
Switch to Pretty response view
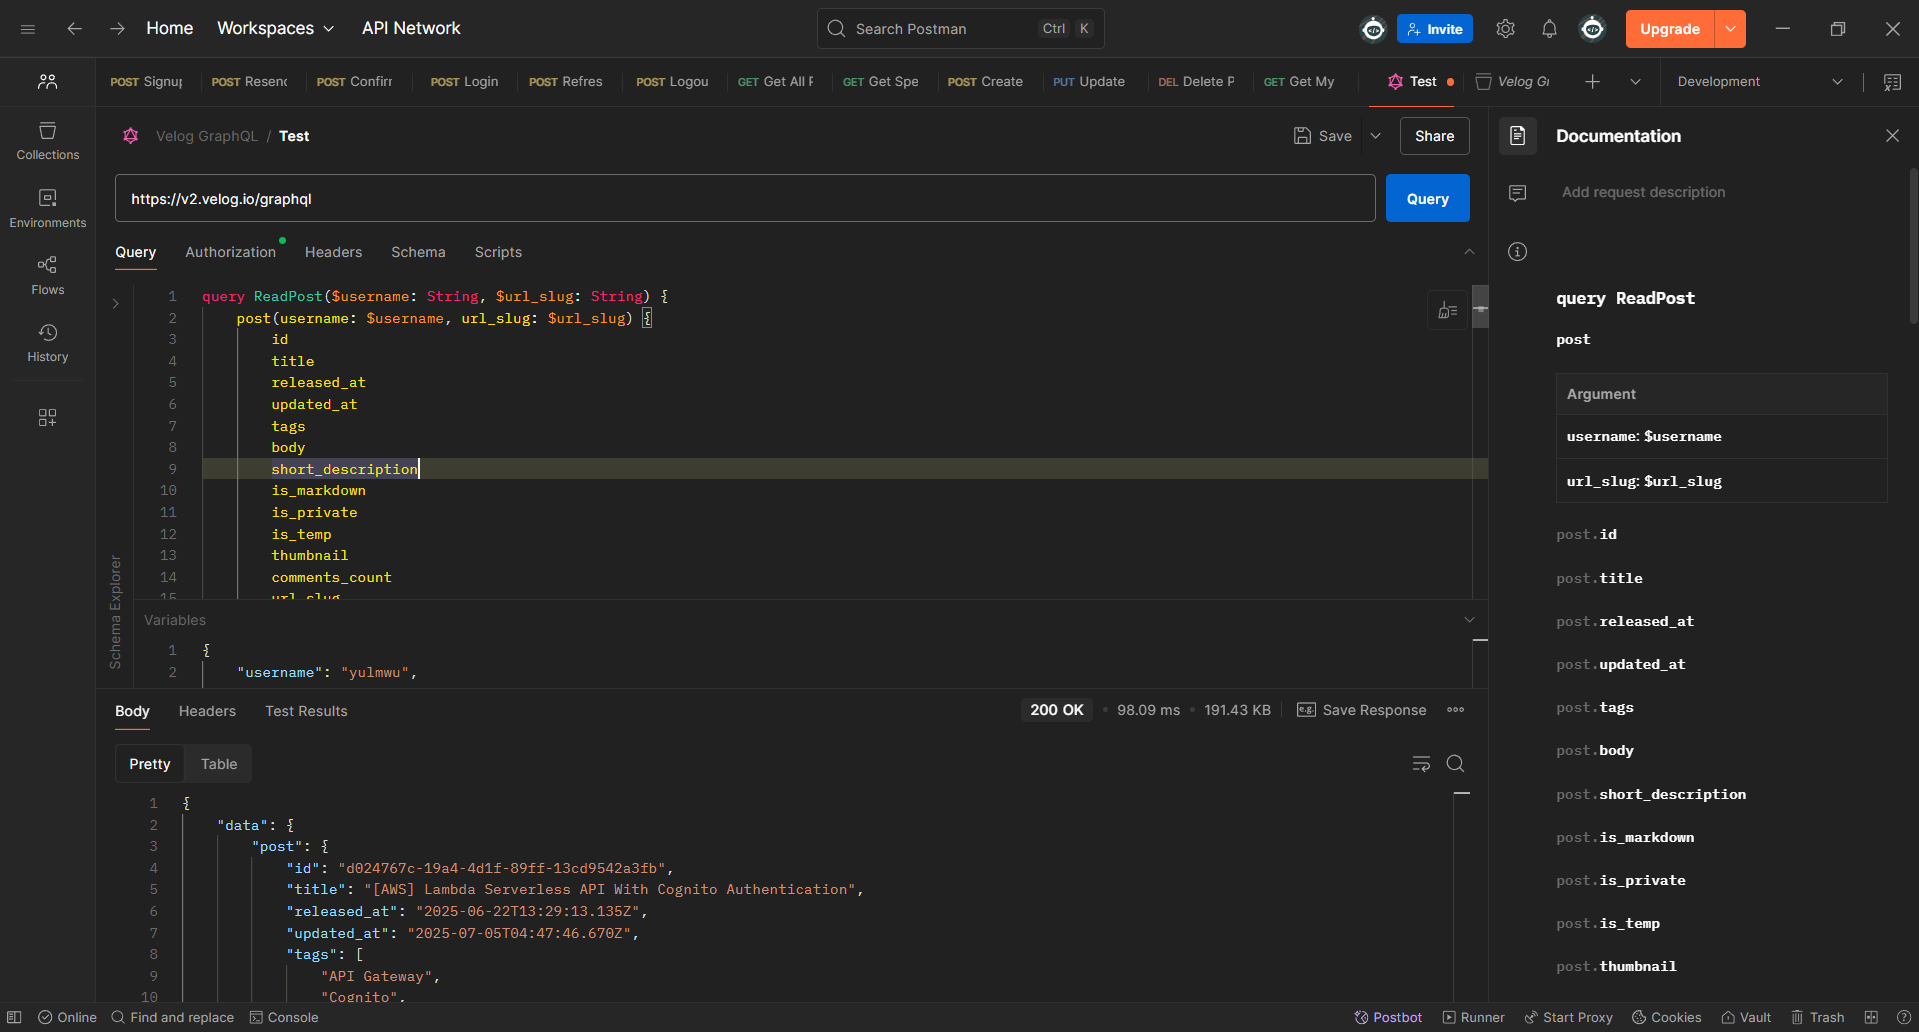tap(150, 764)
